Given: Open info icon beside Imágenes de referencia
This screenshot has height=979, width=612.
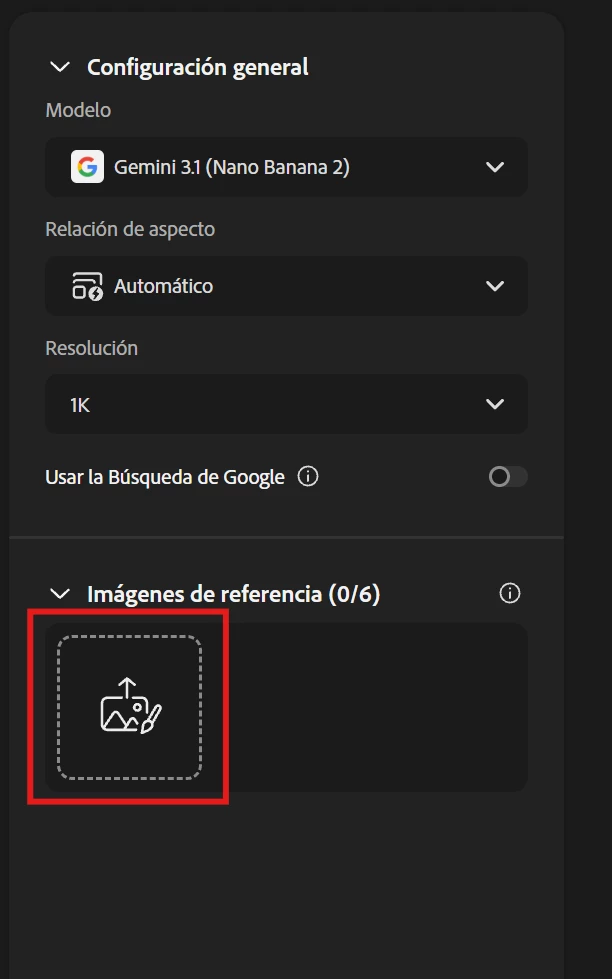Looking at the screenshot, I should coord(510,593).
